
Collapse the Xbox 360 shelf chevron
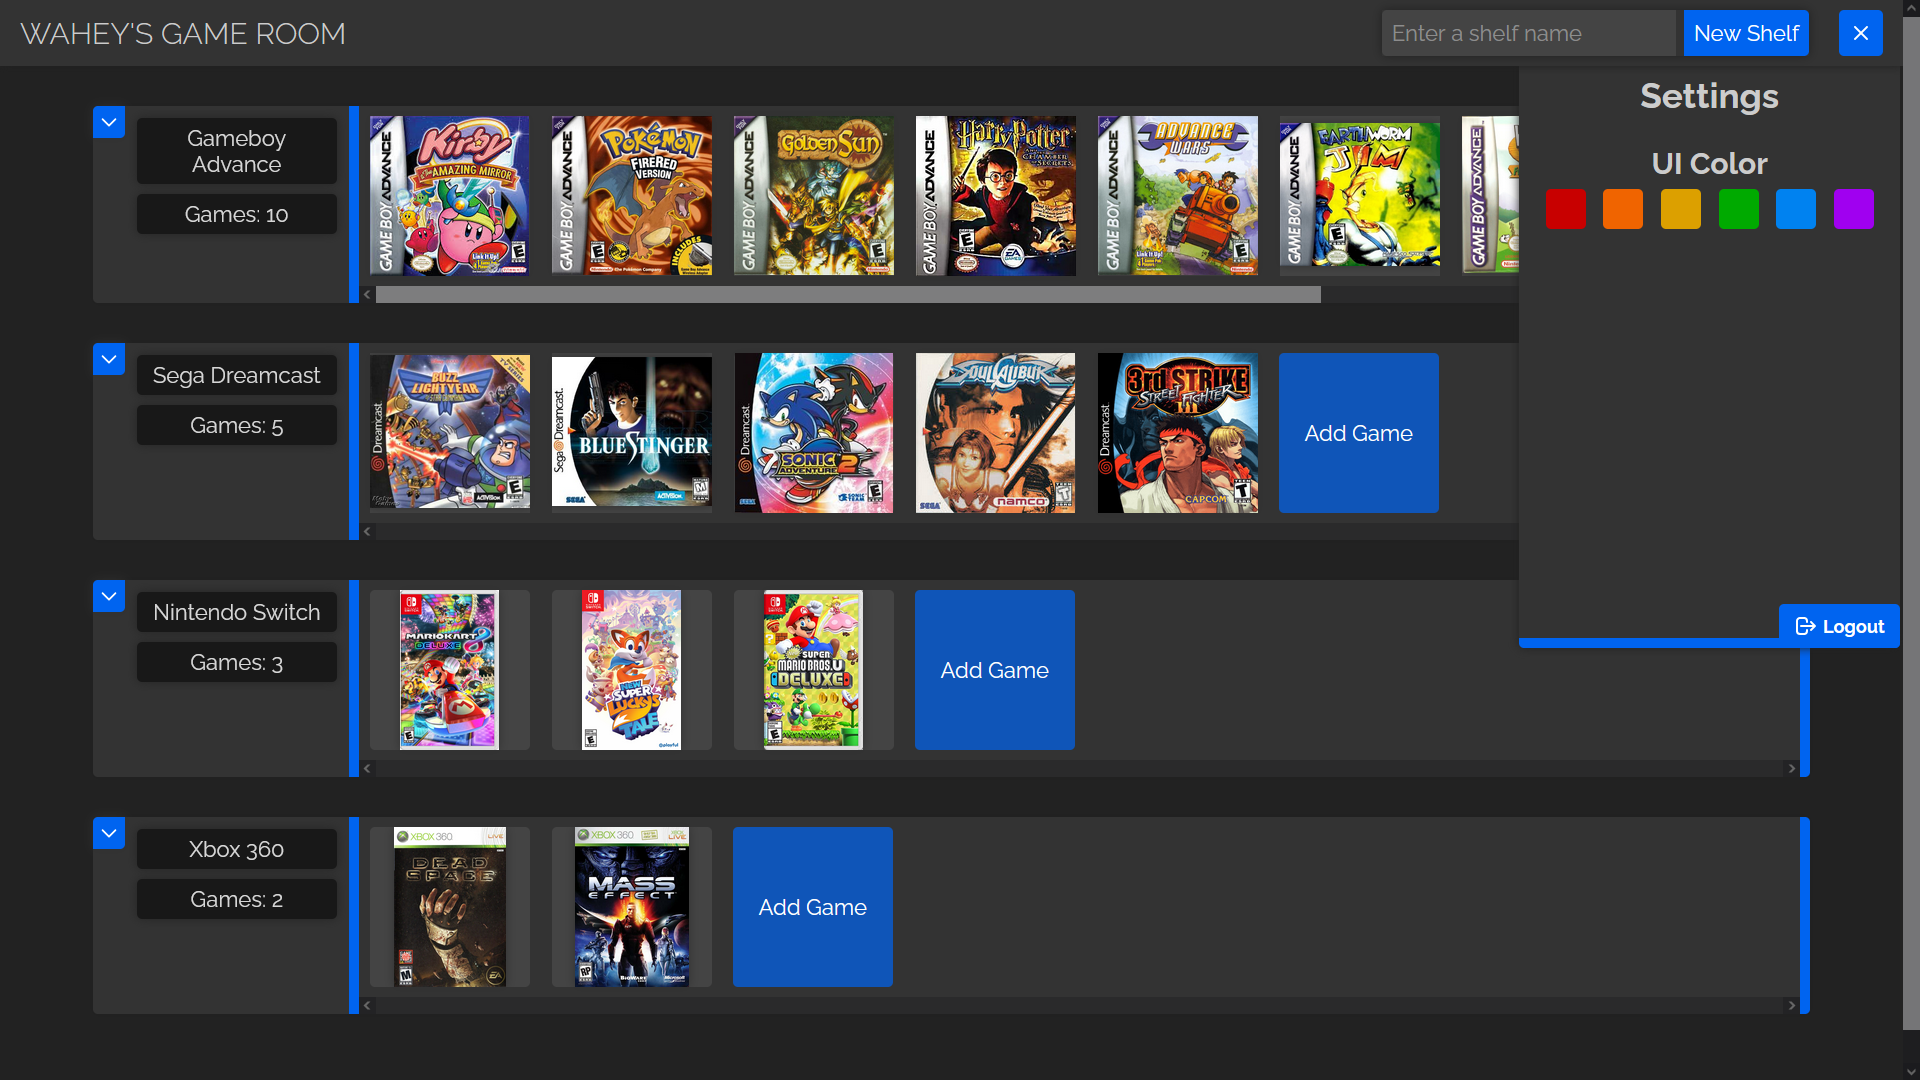pos(109,833)
